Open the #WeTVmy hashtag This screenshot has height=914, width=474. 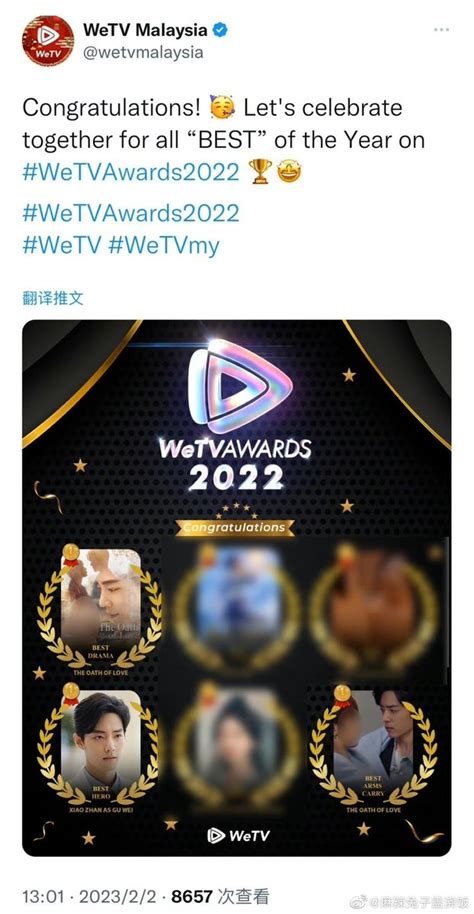pos(164,246)
